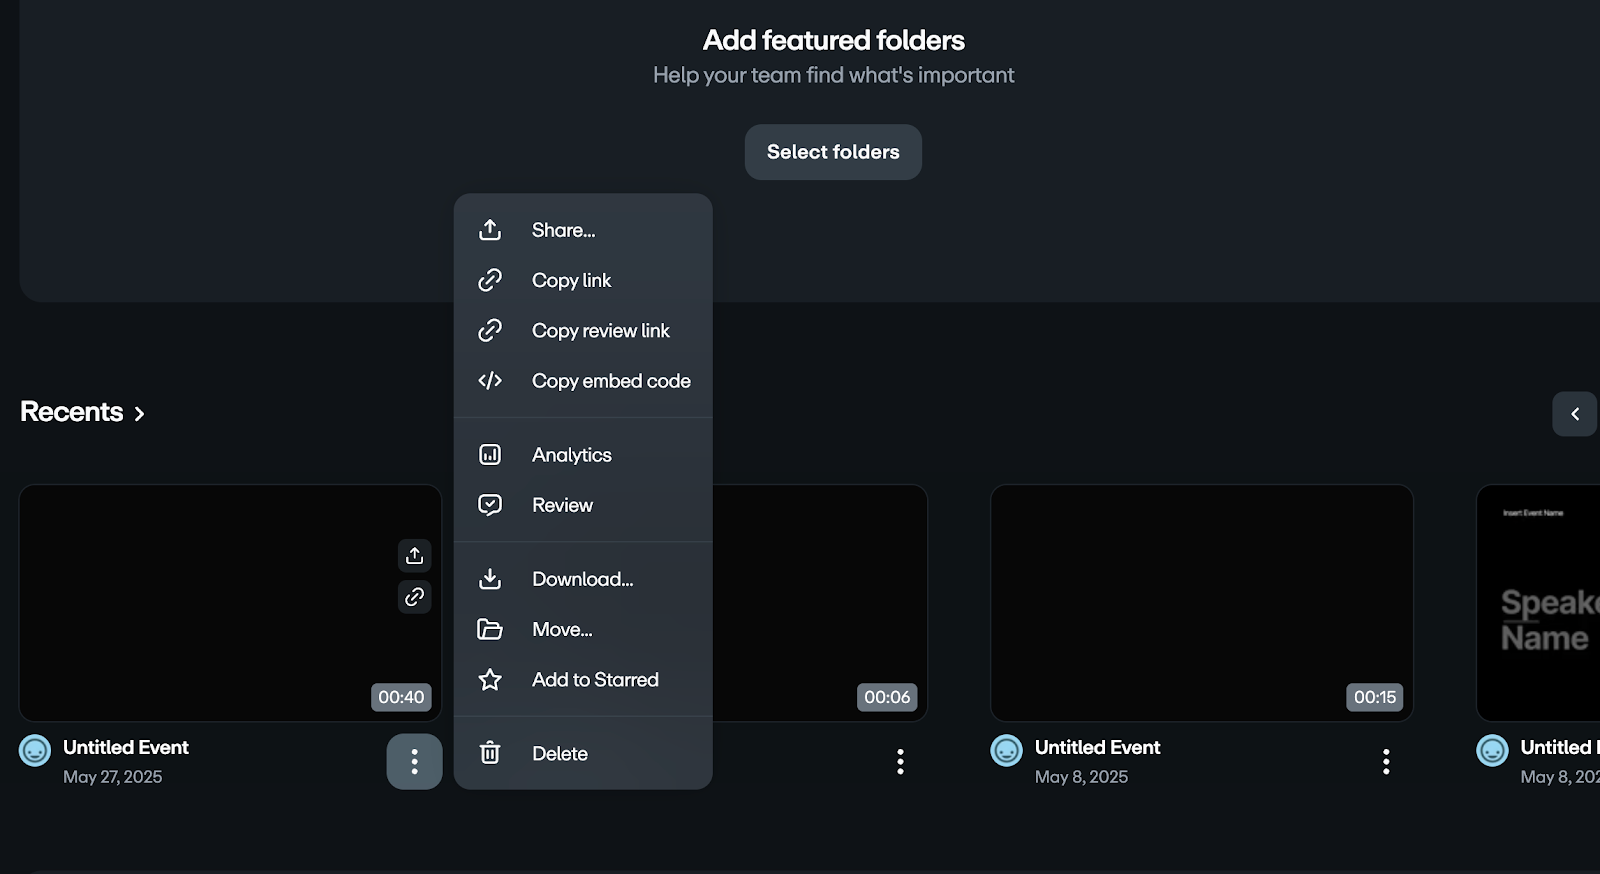Open the 00:15 Untitled Event video thumbnail
Viewport: 1600px width, 874px height.
tap(1201, 603)
